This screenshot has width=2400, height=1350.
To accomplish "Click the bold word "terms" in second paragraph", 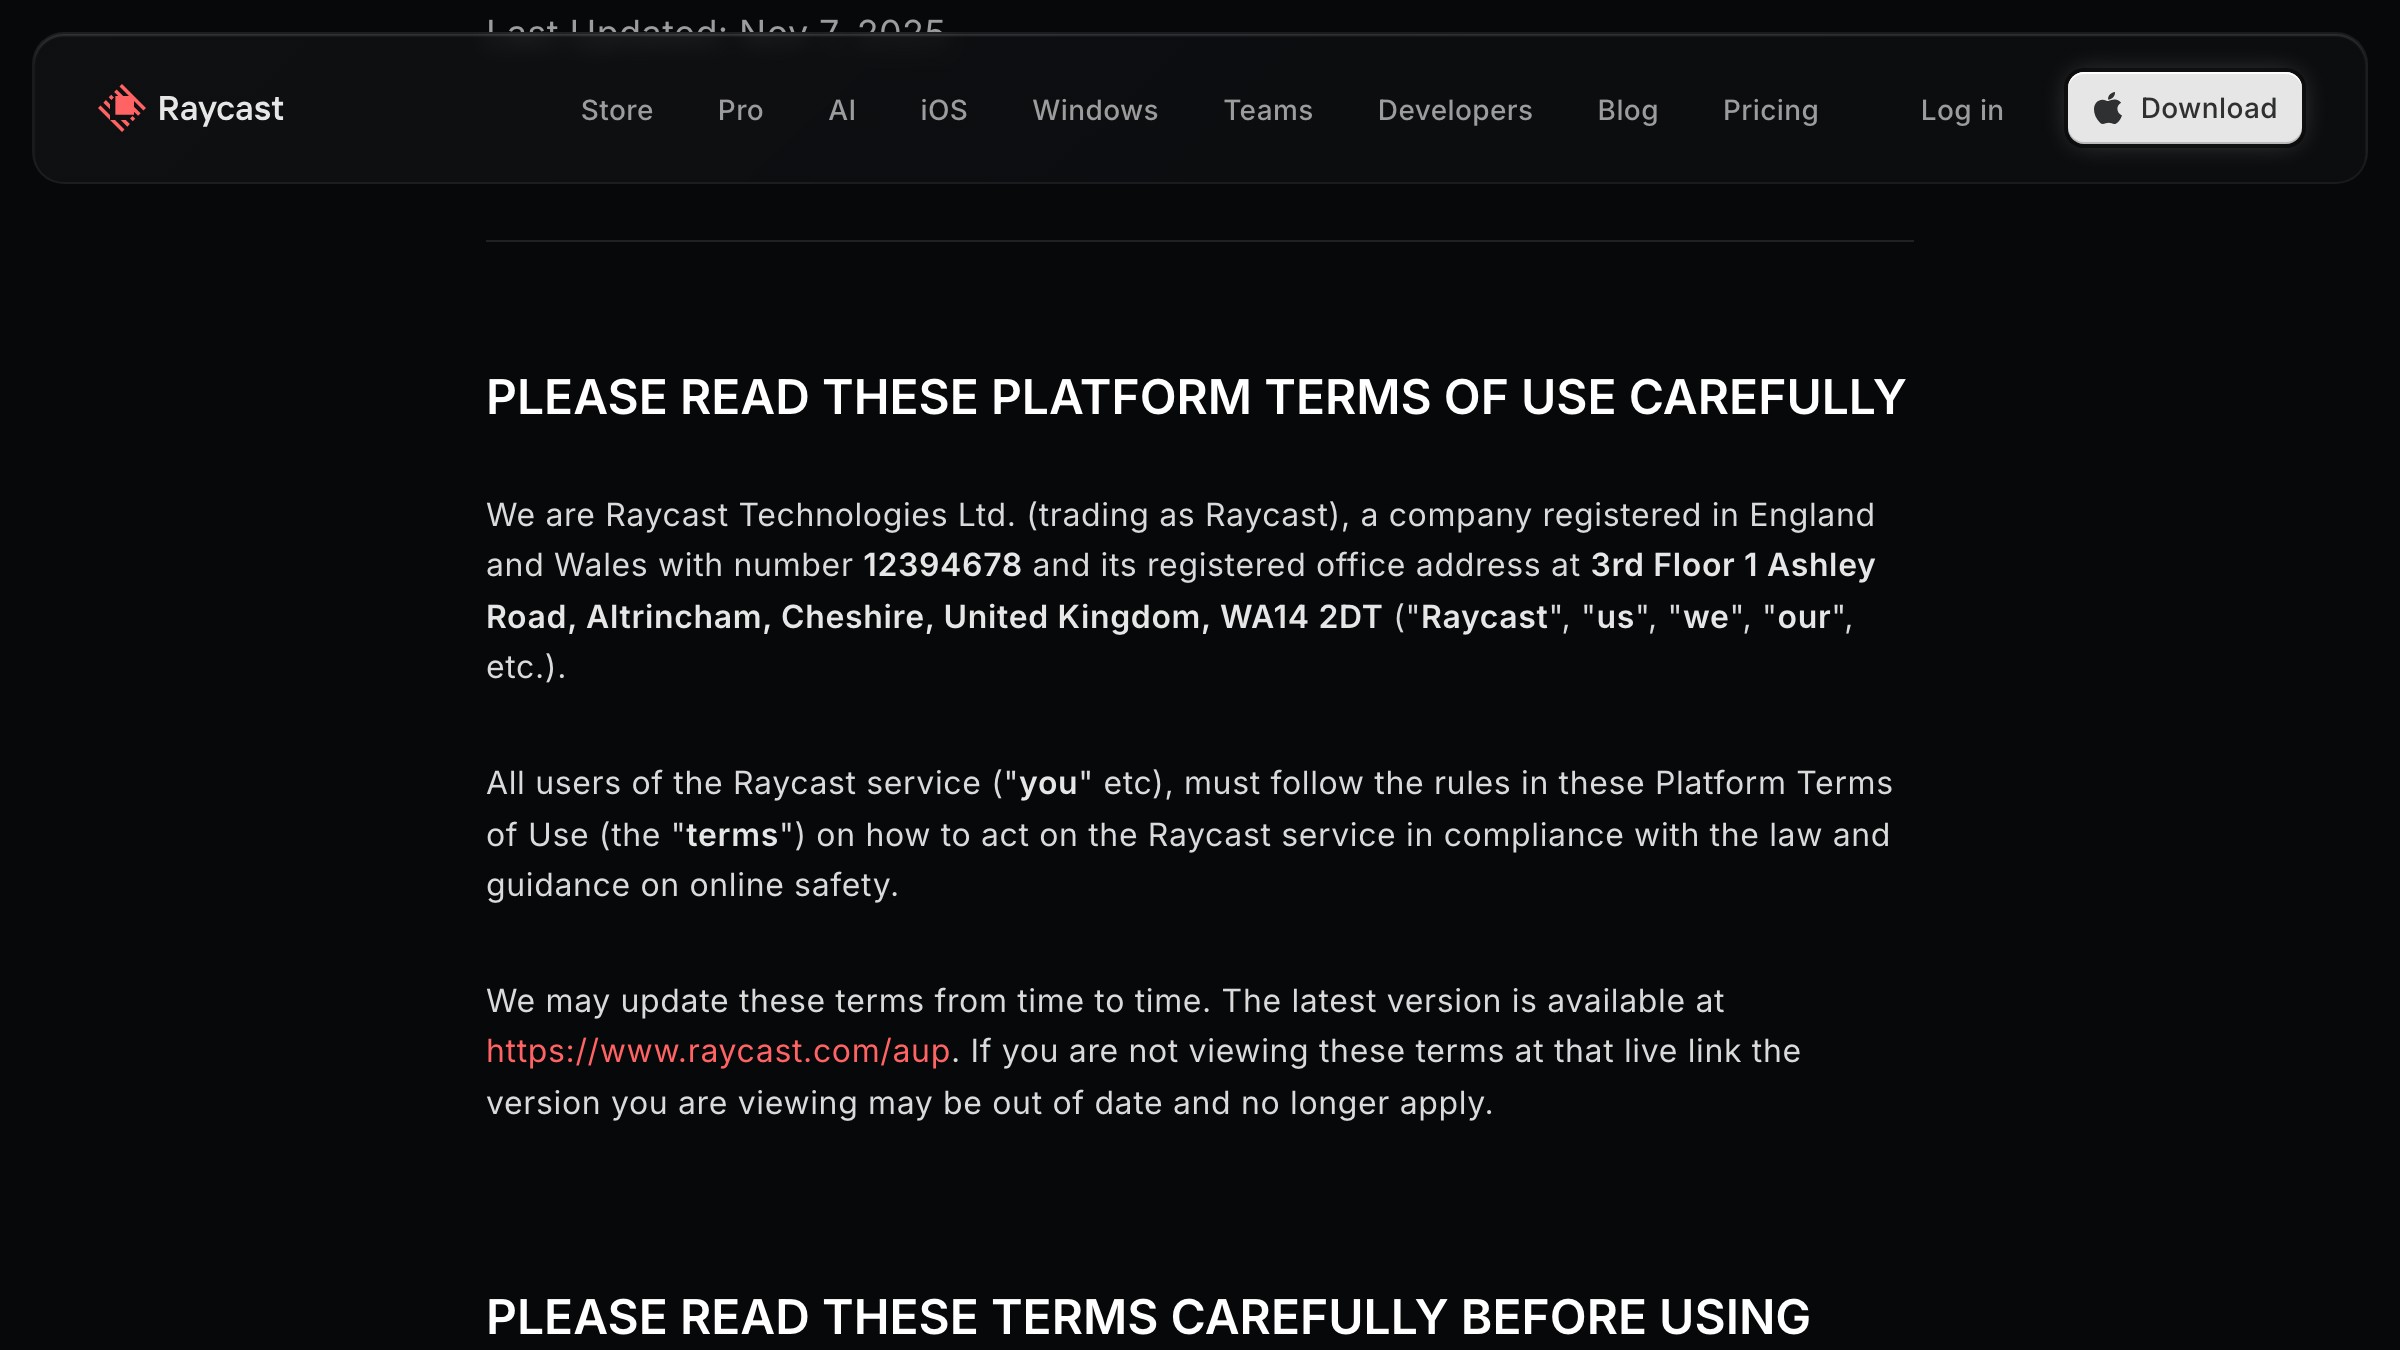I will click(732, 835).
